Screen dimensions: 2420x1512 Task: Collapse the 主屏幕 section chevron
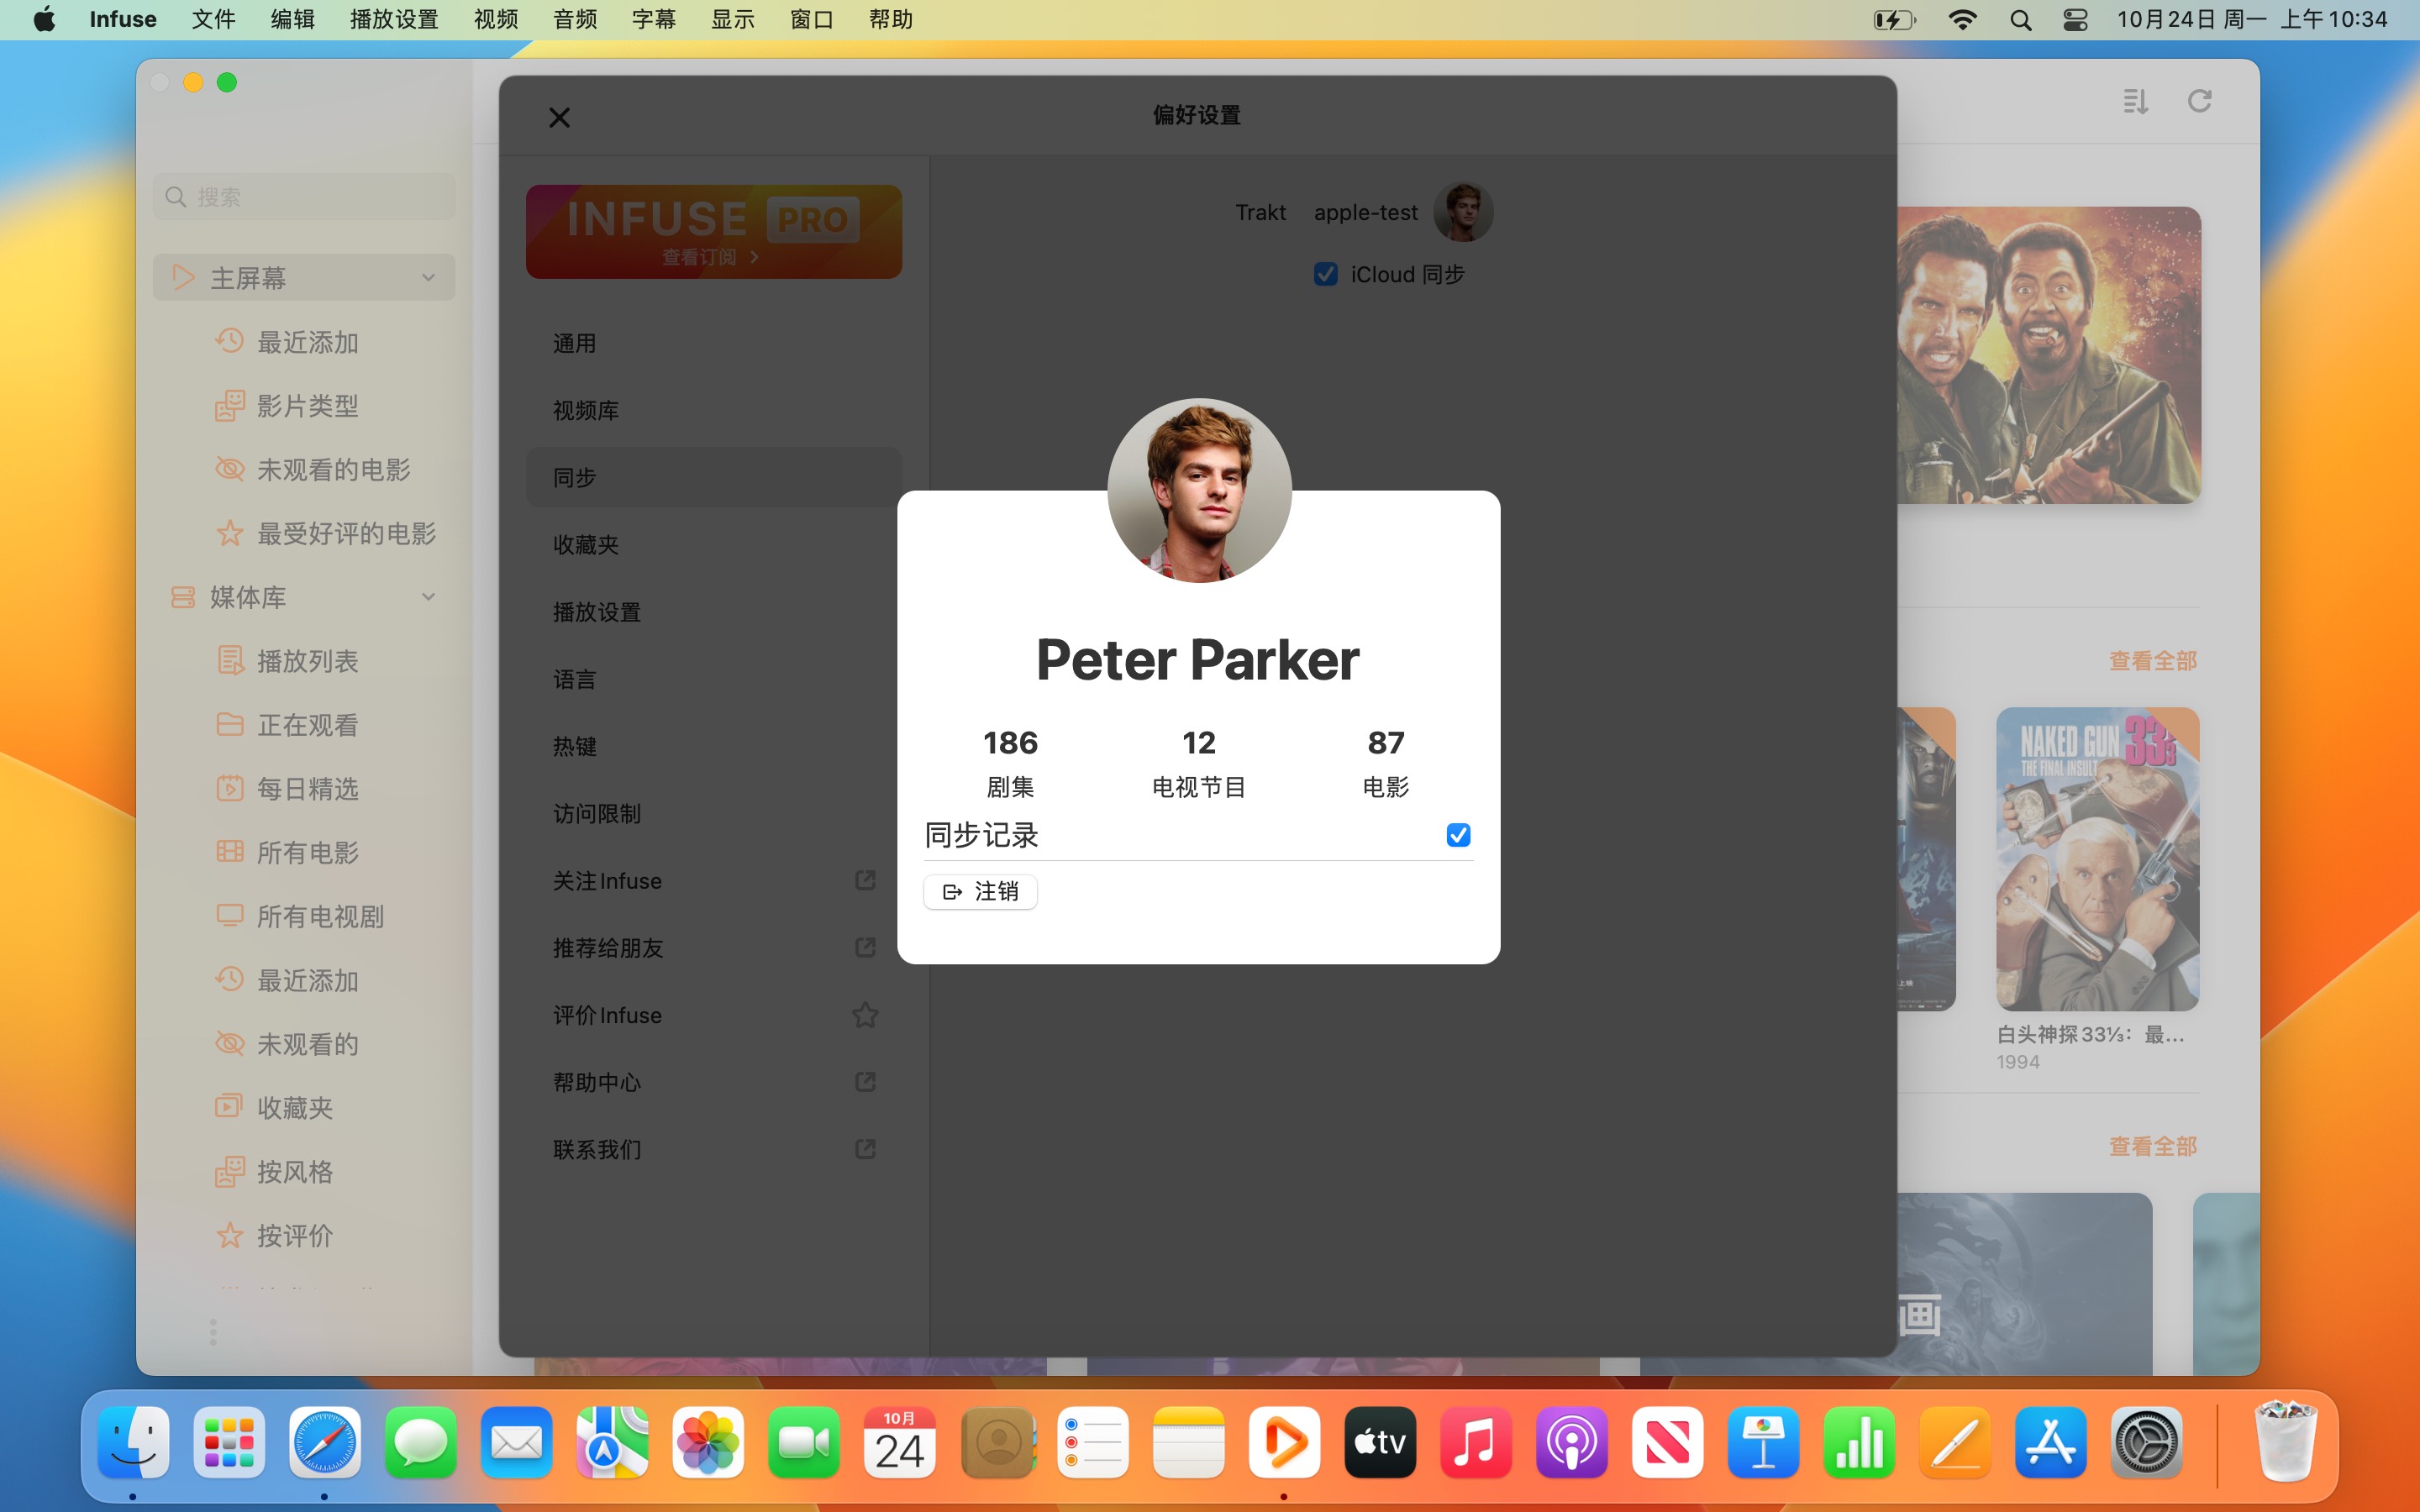428,278
